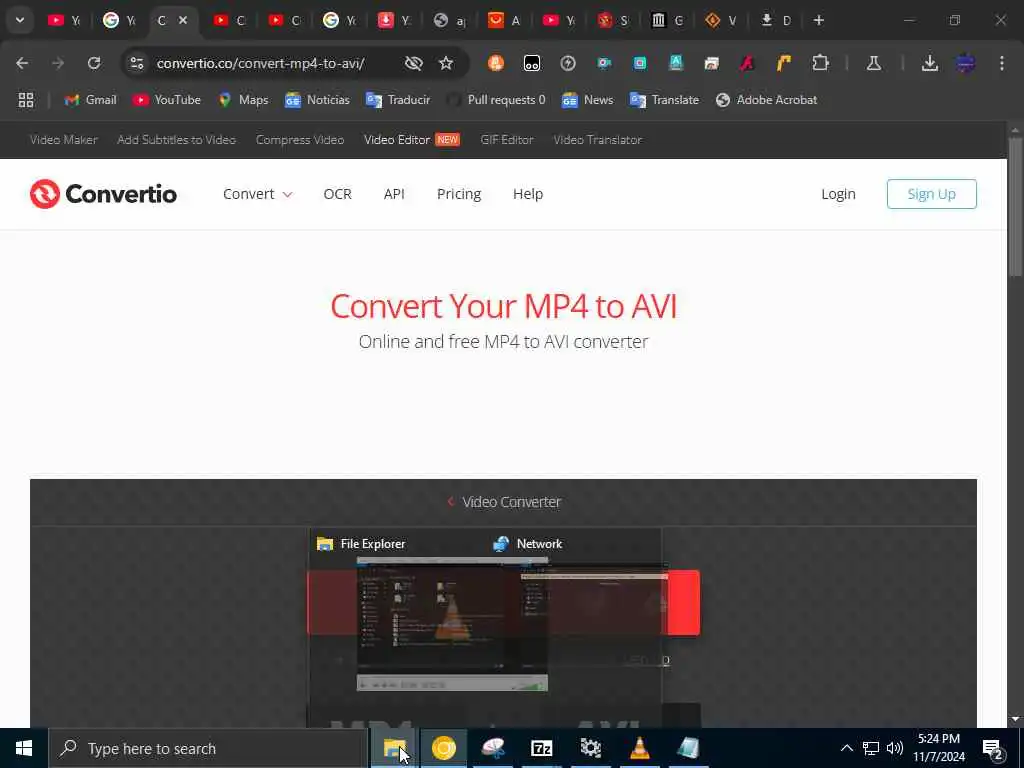Switch to the museum icon 'G' tab
The height and width of the screenshot is (768, 1024).
click(x=666, y=20)
